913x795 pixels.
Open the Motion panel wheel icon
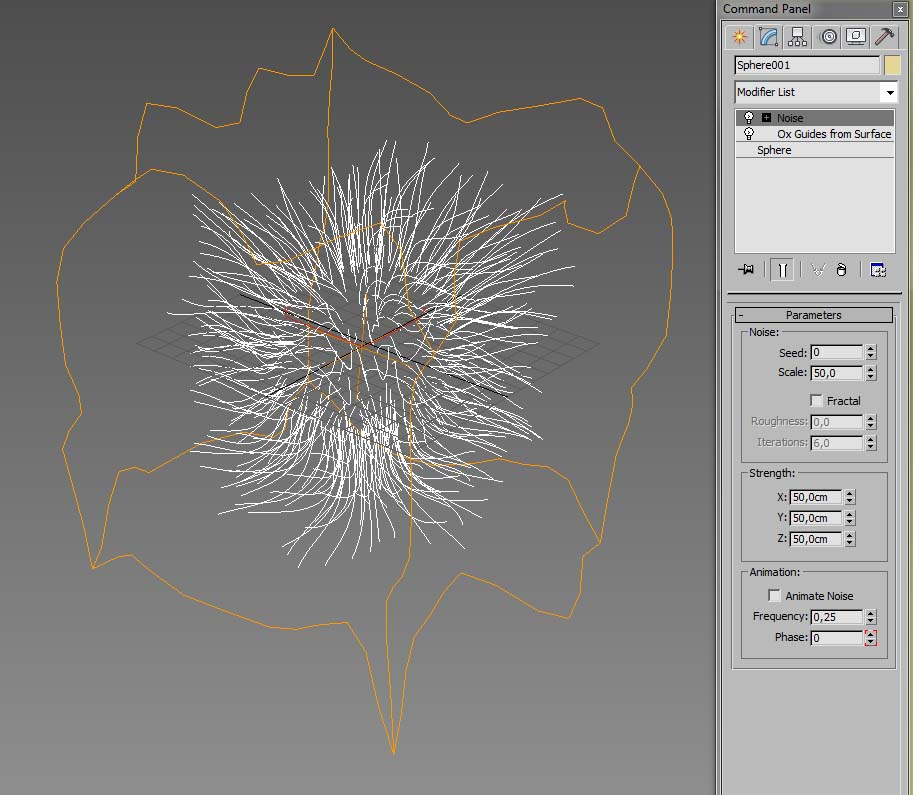(827, 37)
